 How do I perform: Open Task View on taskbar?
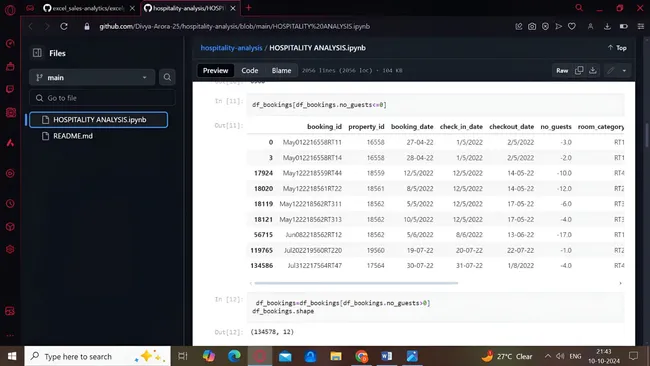(x=182, y=356)
